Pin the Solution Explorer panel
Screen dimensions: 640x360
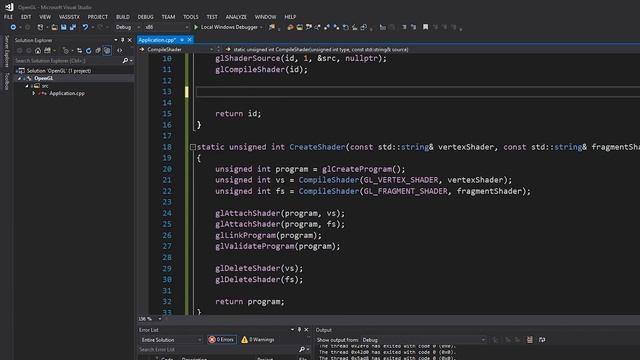[x=122, y=40]
